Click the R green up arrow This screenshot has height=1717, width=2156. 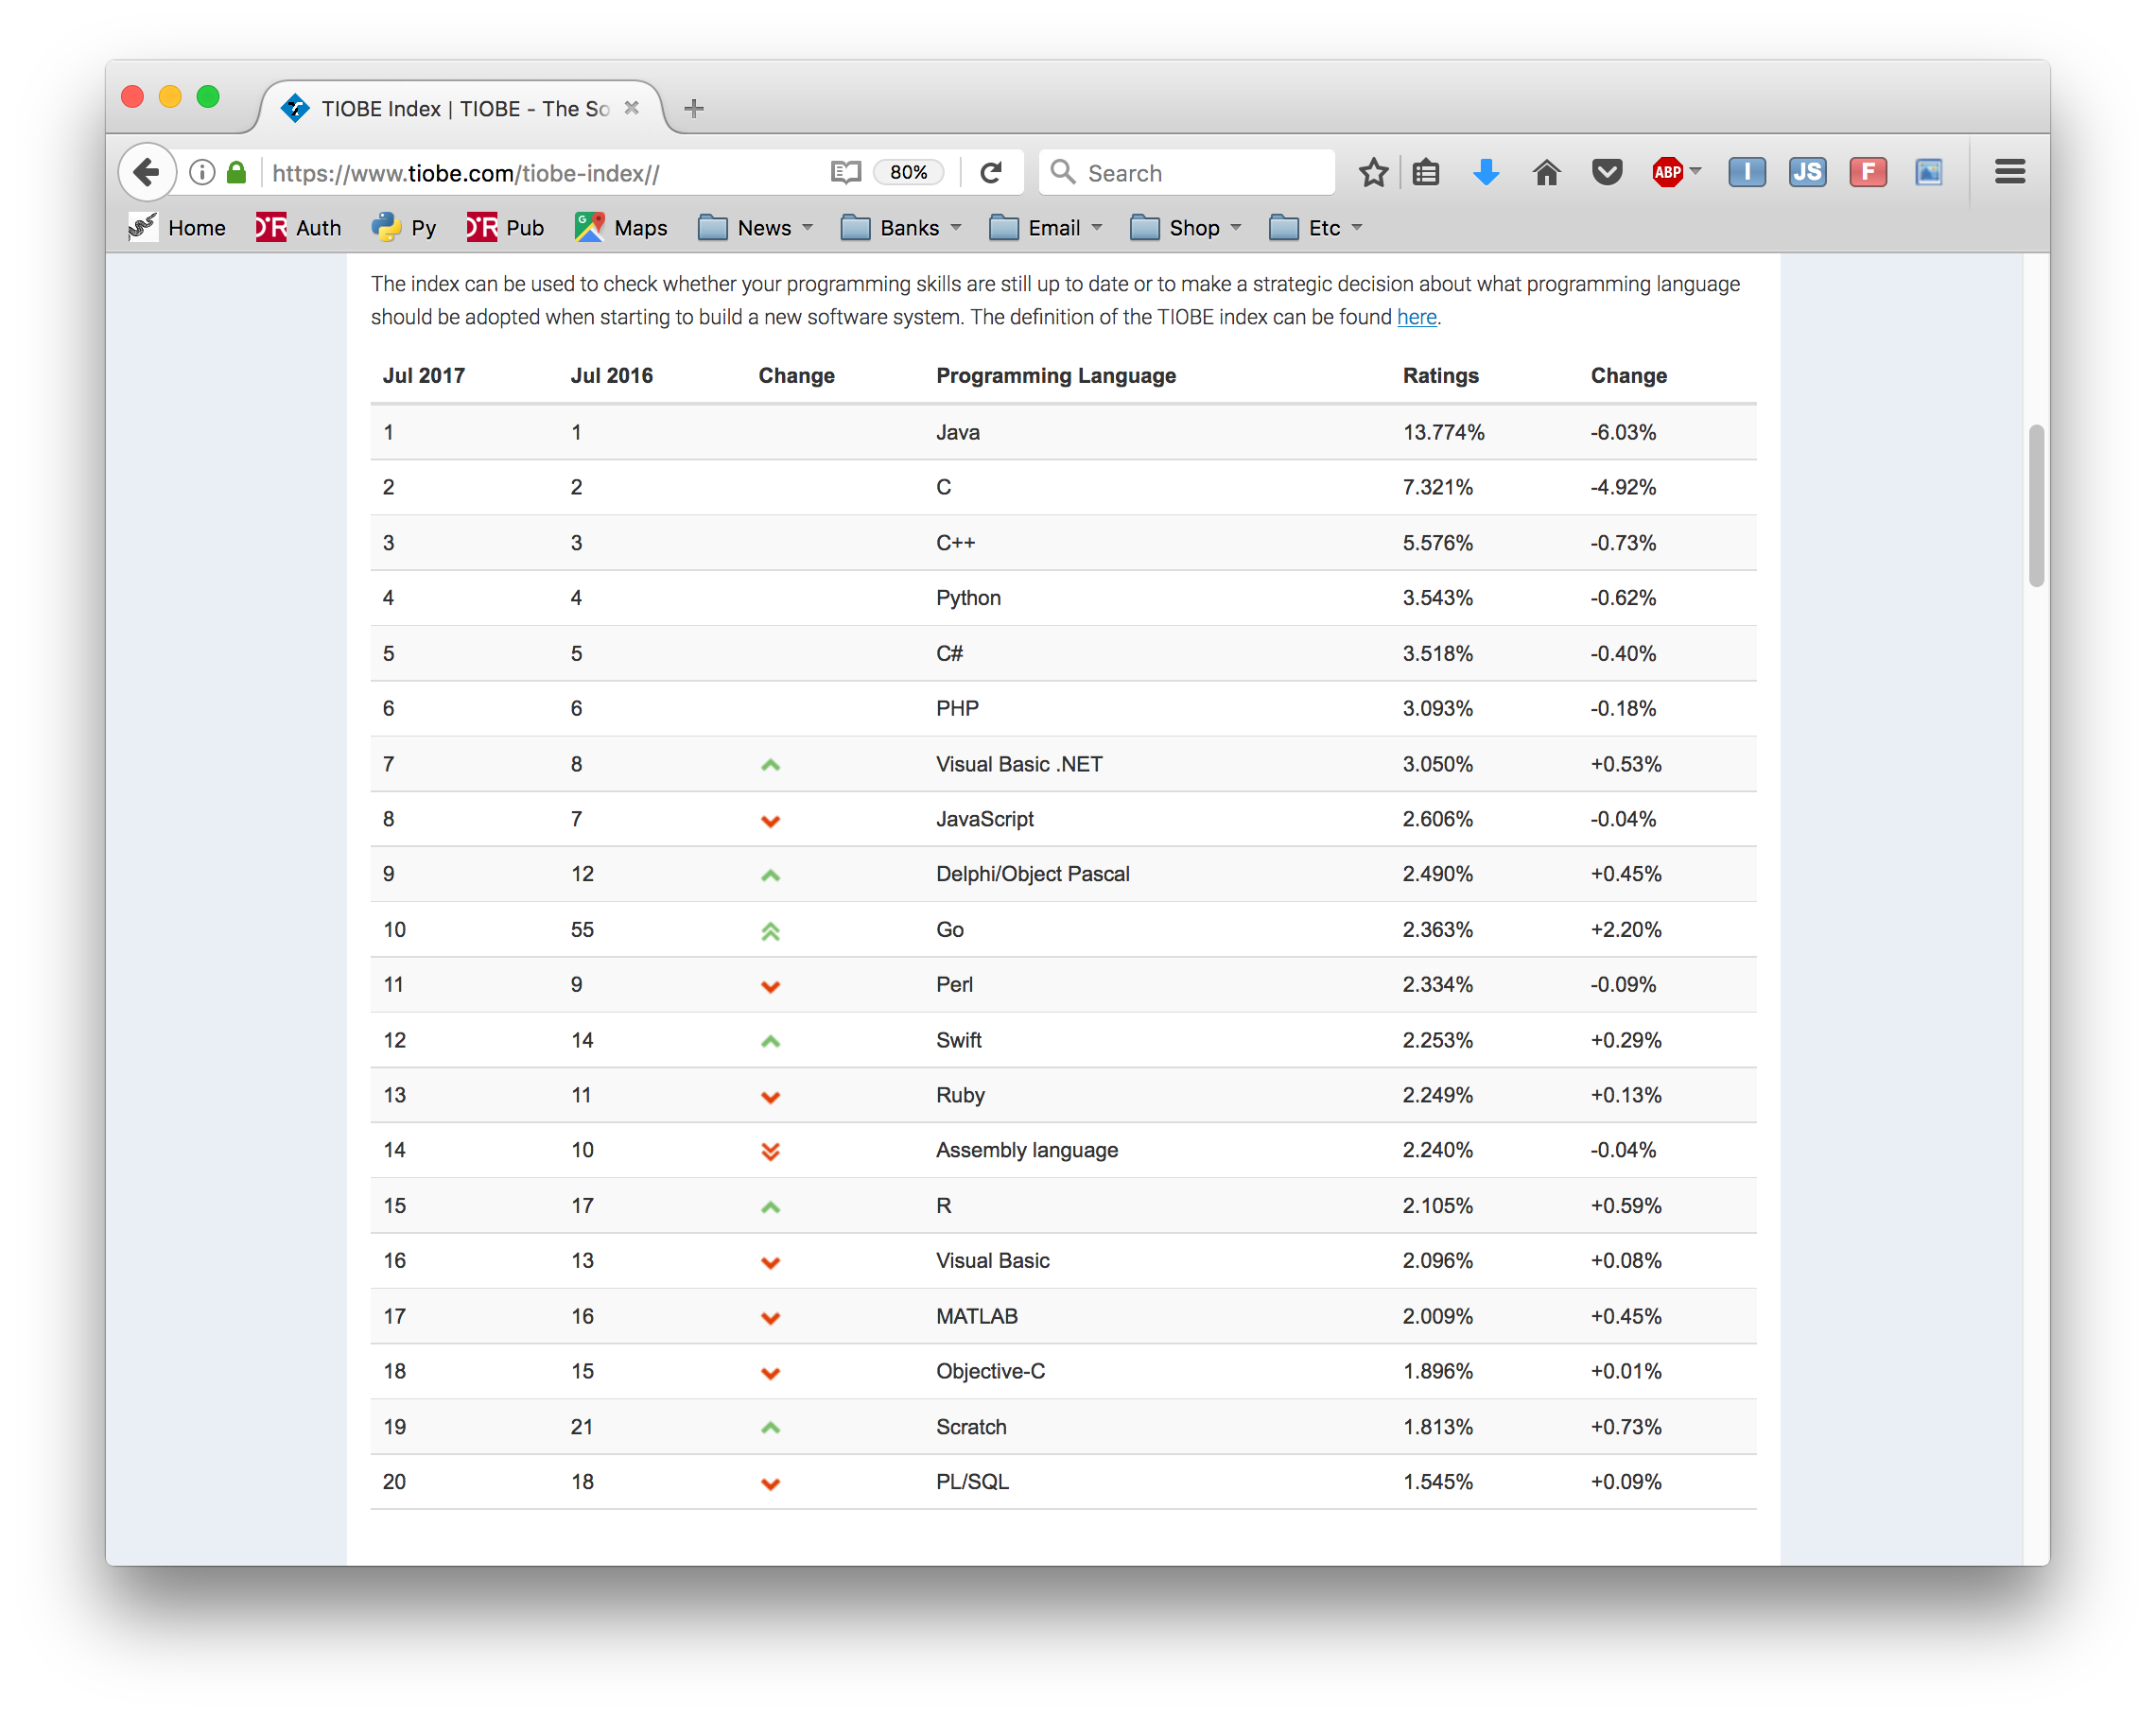pos(770,1207)
